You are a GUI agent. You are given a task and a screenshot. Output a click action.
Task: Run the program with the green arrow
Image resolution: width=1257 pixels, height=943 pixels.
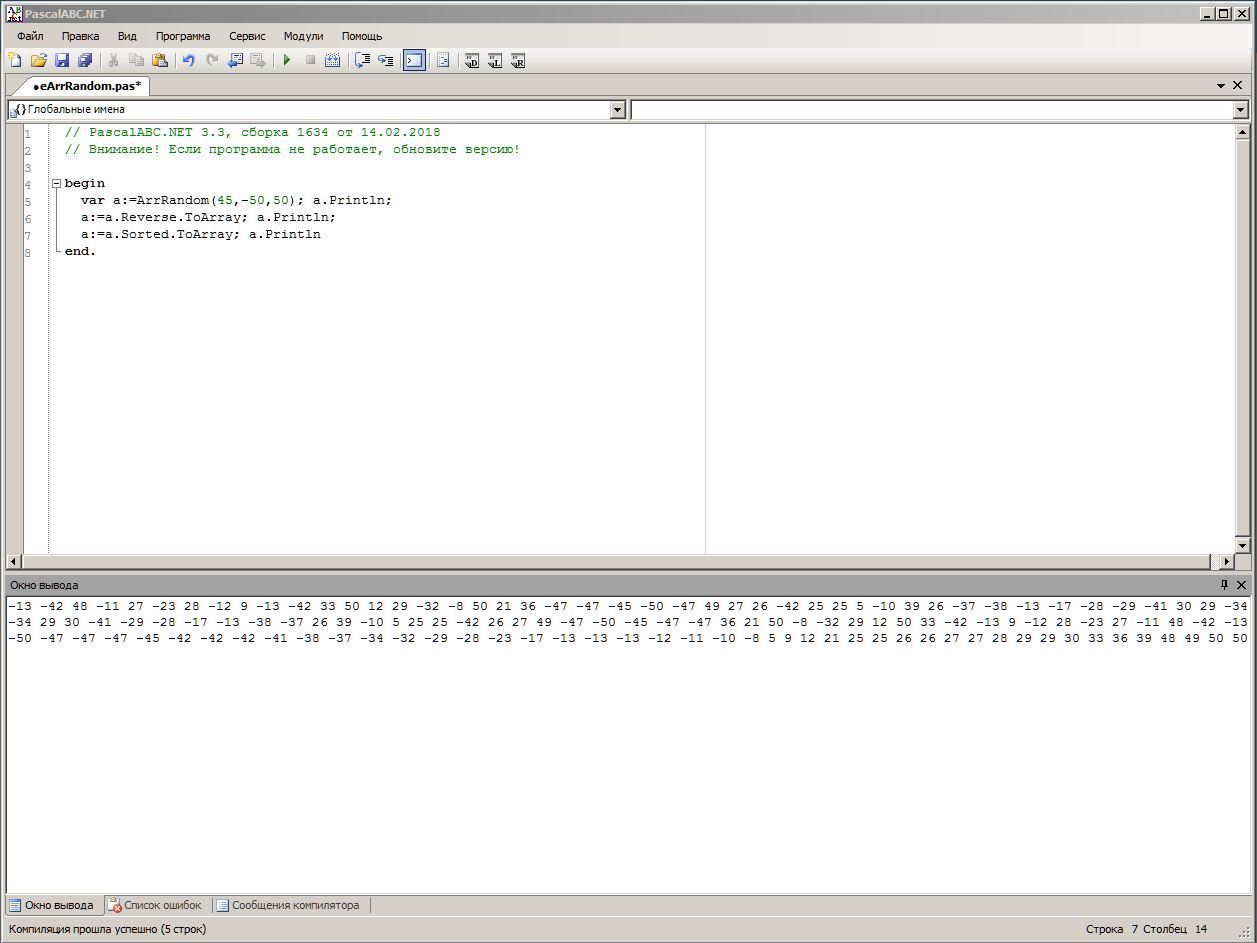tap(287, 61)
